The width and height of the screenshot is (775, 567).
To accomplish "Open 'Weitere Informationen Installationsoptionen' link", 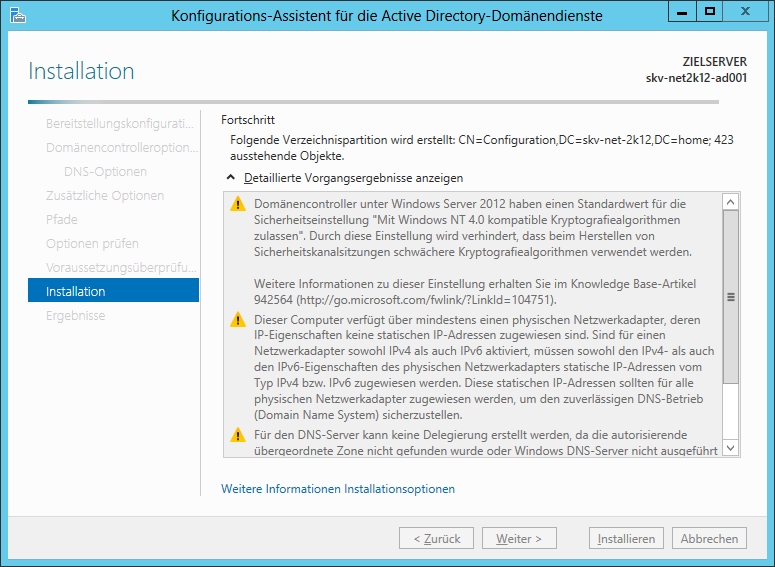I will (x=338, y=489).
